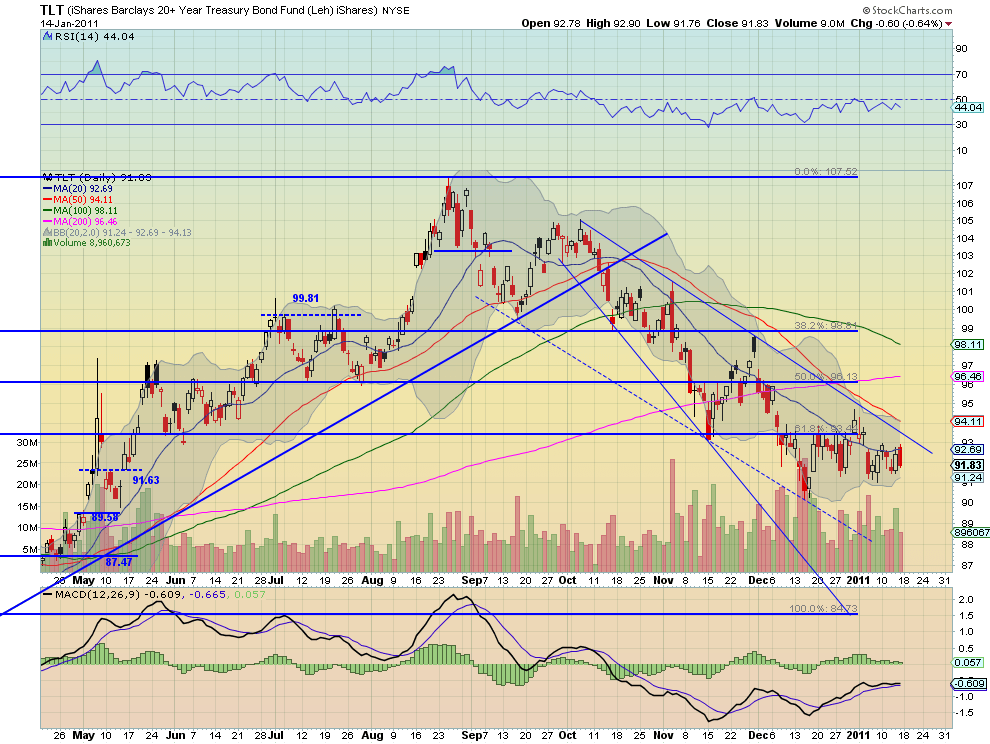Click the MA(200) 96.46 legend entry
Viewport: 990px width, 744px height.
coord(85,222)
